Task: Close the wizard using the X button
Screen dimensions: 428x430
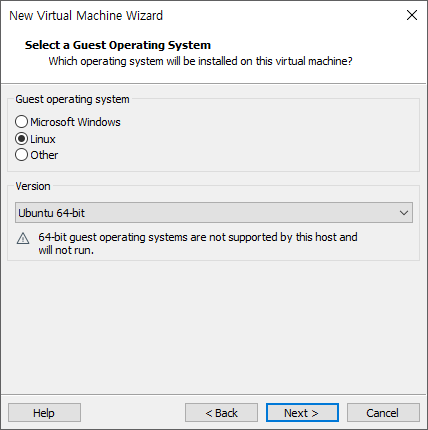Action: 412,15
